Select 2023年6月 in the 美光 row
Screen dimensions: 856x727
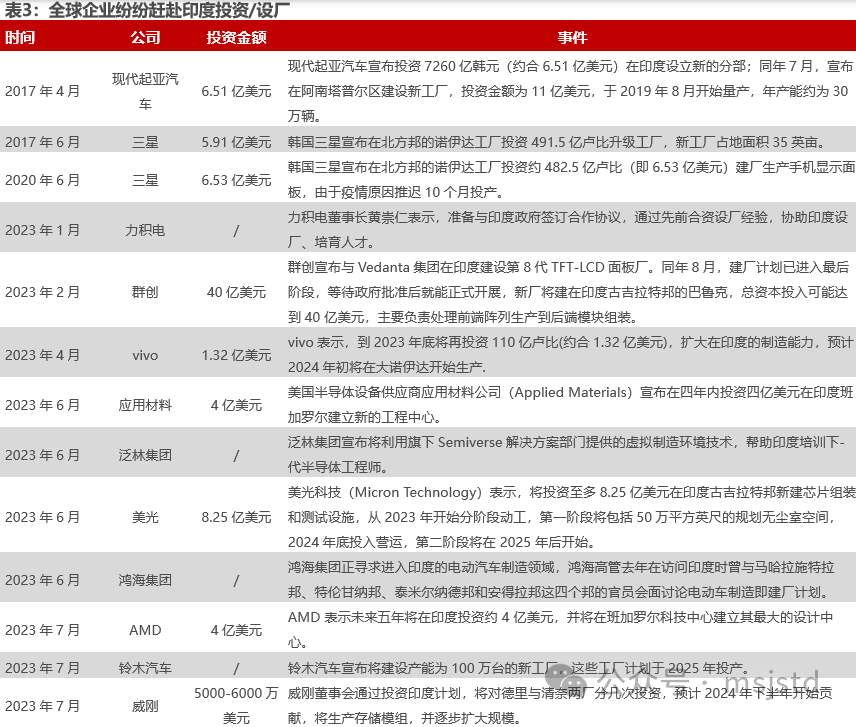click(x=43, y=517)
